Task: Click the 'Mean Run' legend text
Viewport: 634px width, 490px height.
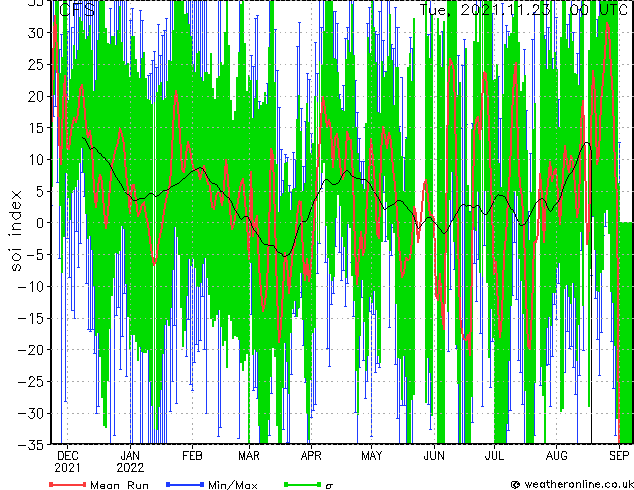Action: click(x=119, y=485)
